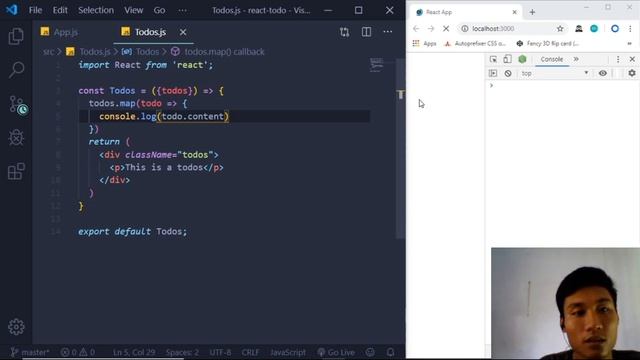Click the green hexagon DevTools icon
The image size is (640, 360).
click(x=522, y=59)
